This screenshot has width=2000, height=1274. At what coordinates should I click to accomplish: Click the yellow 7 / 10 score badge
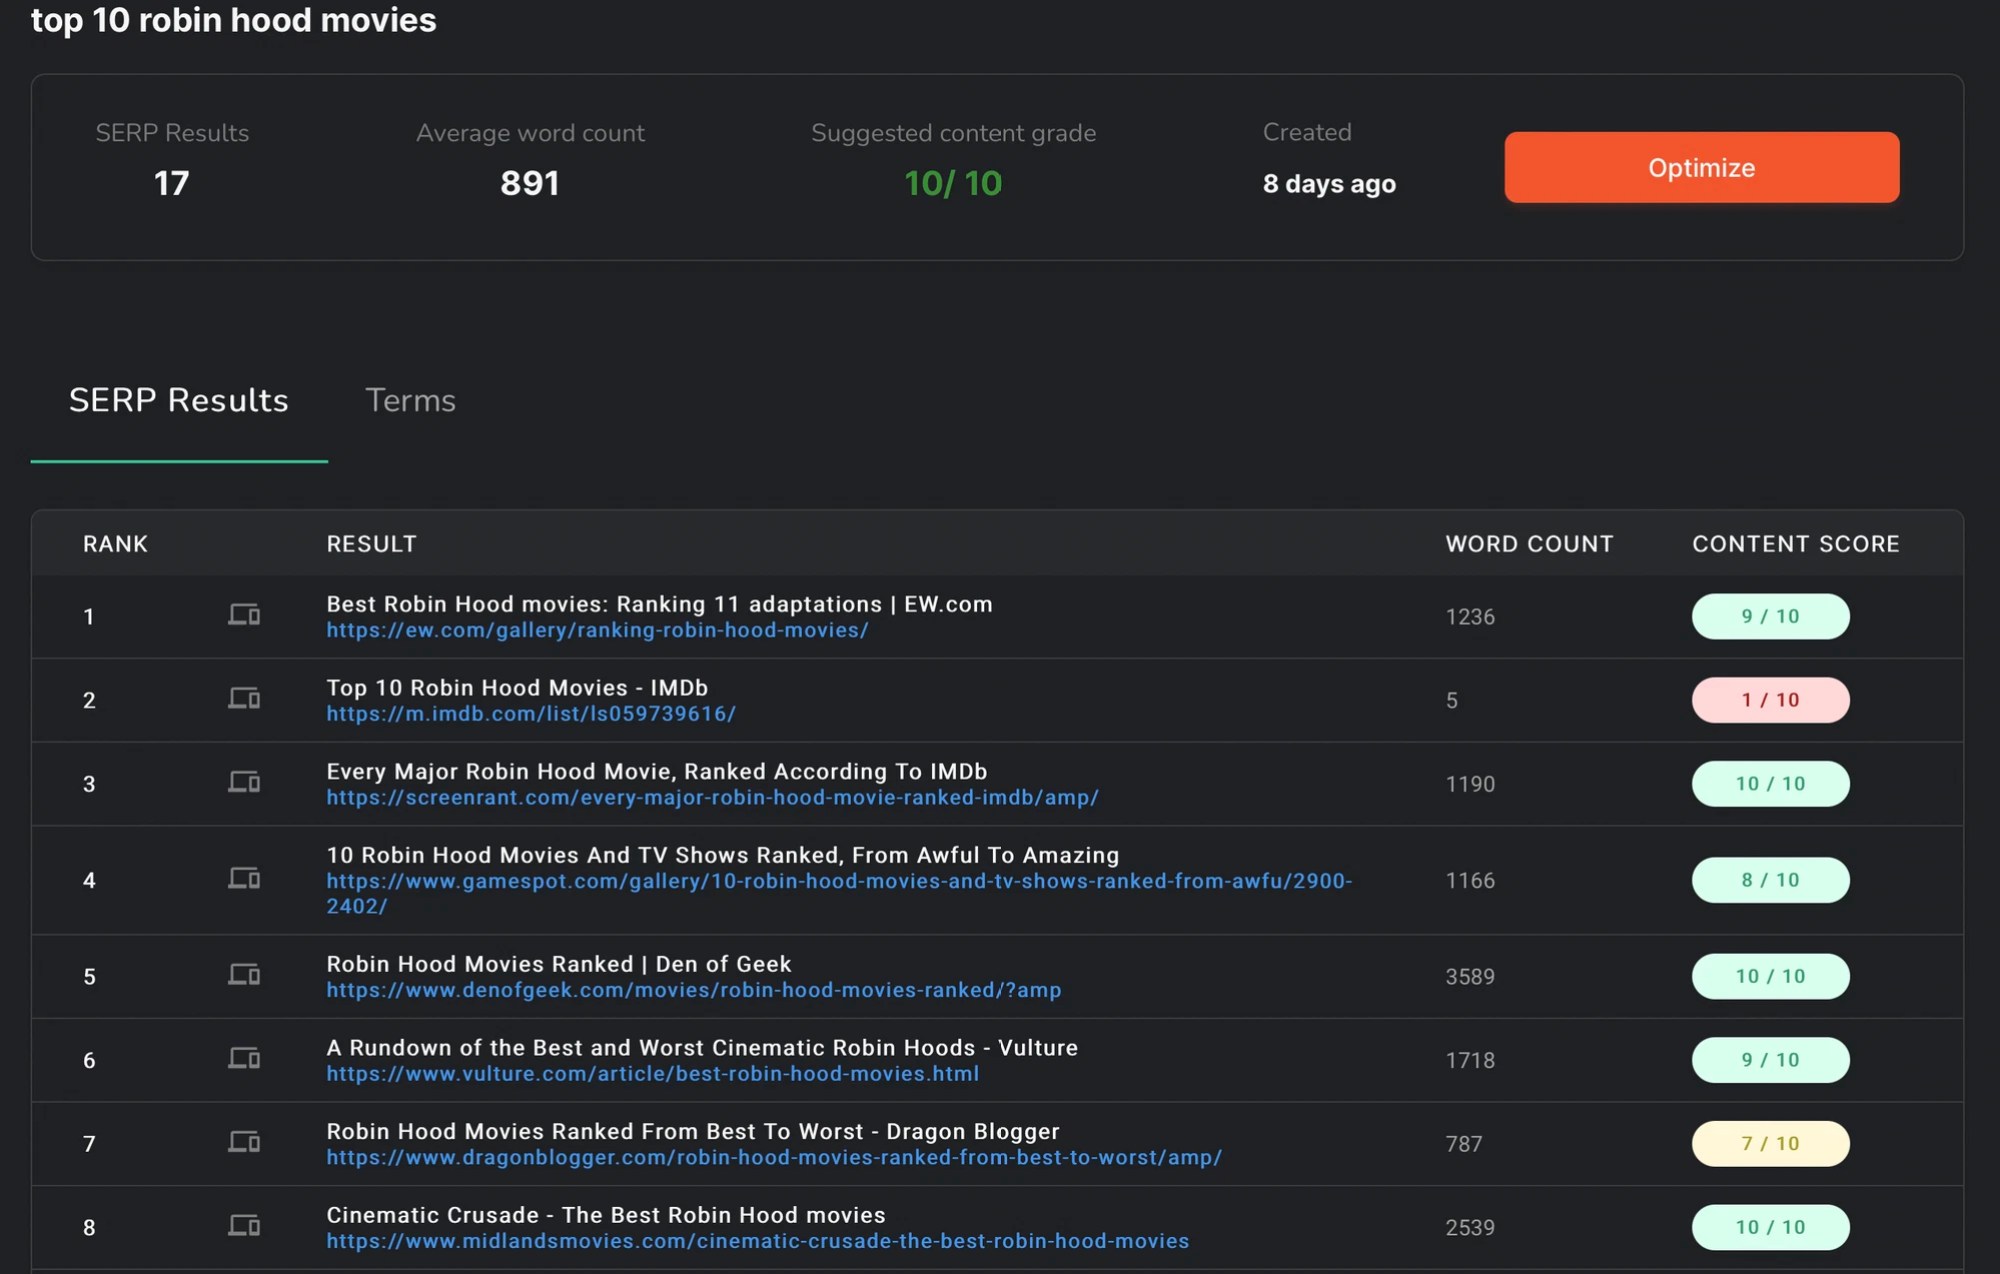point(1770,1143)
